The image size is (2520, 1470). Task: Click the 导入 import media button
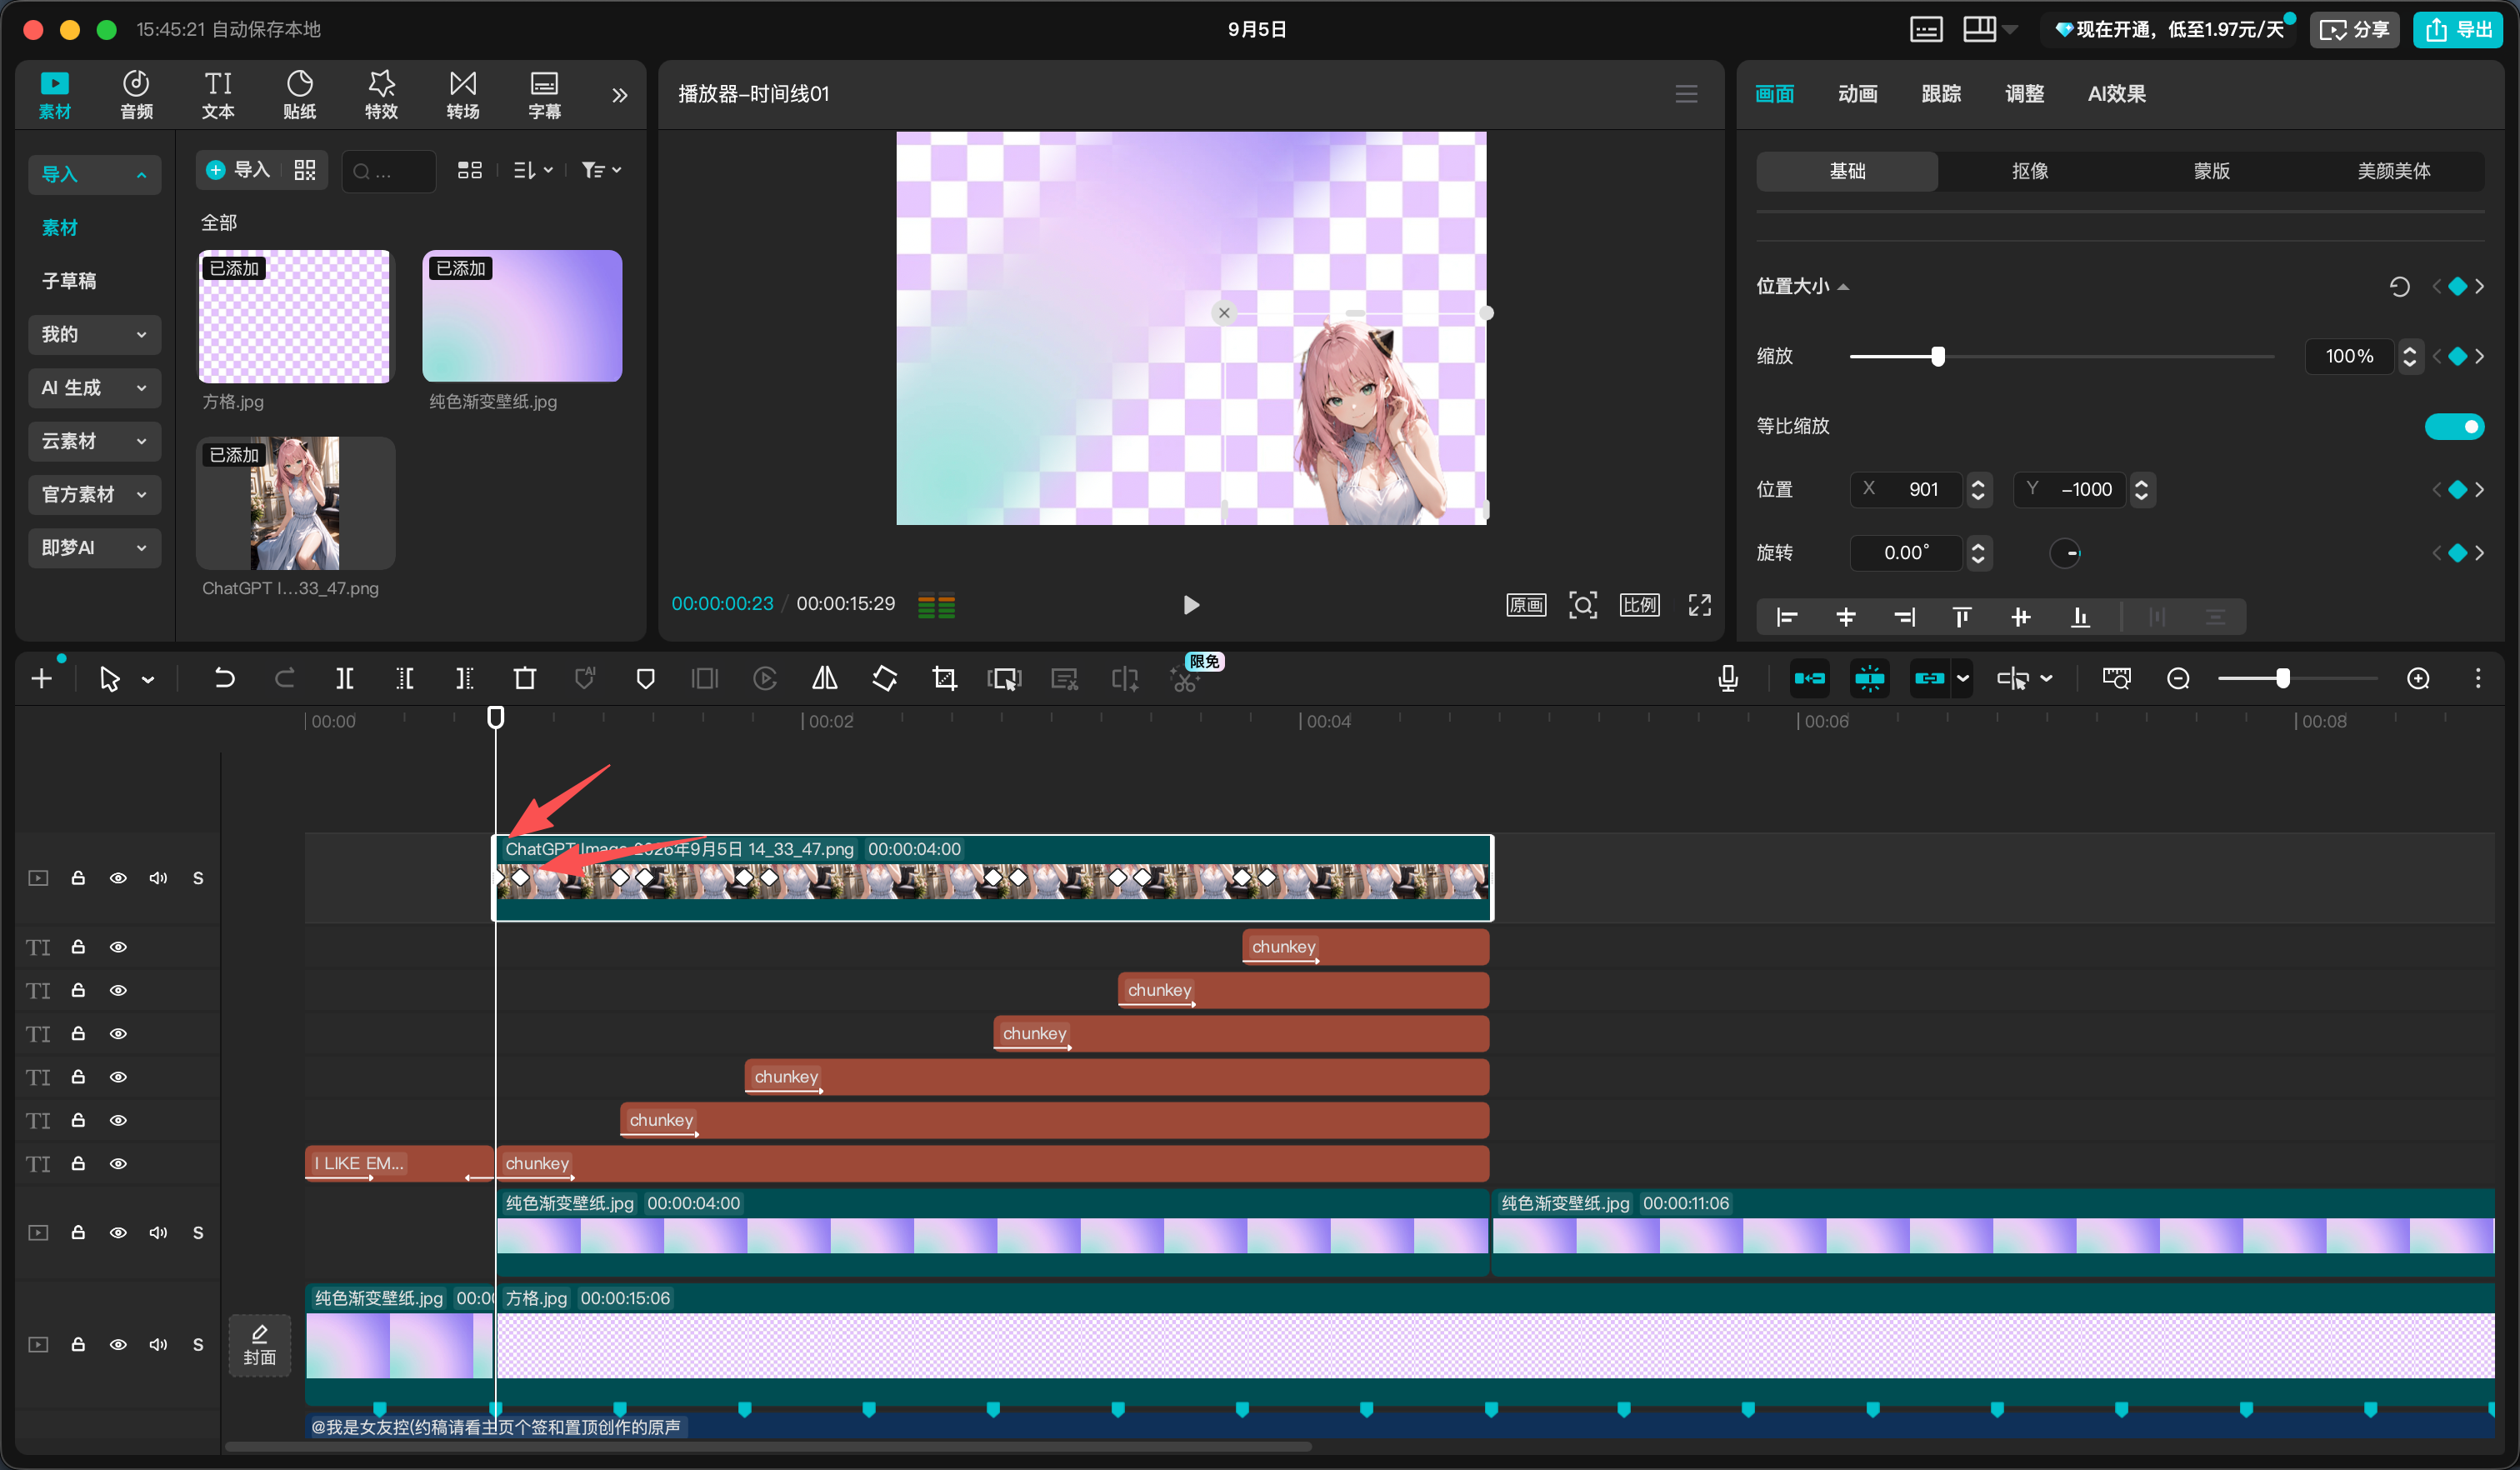tap(239, 170)
